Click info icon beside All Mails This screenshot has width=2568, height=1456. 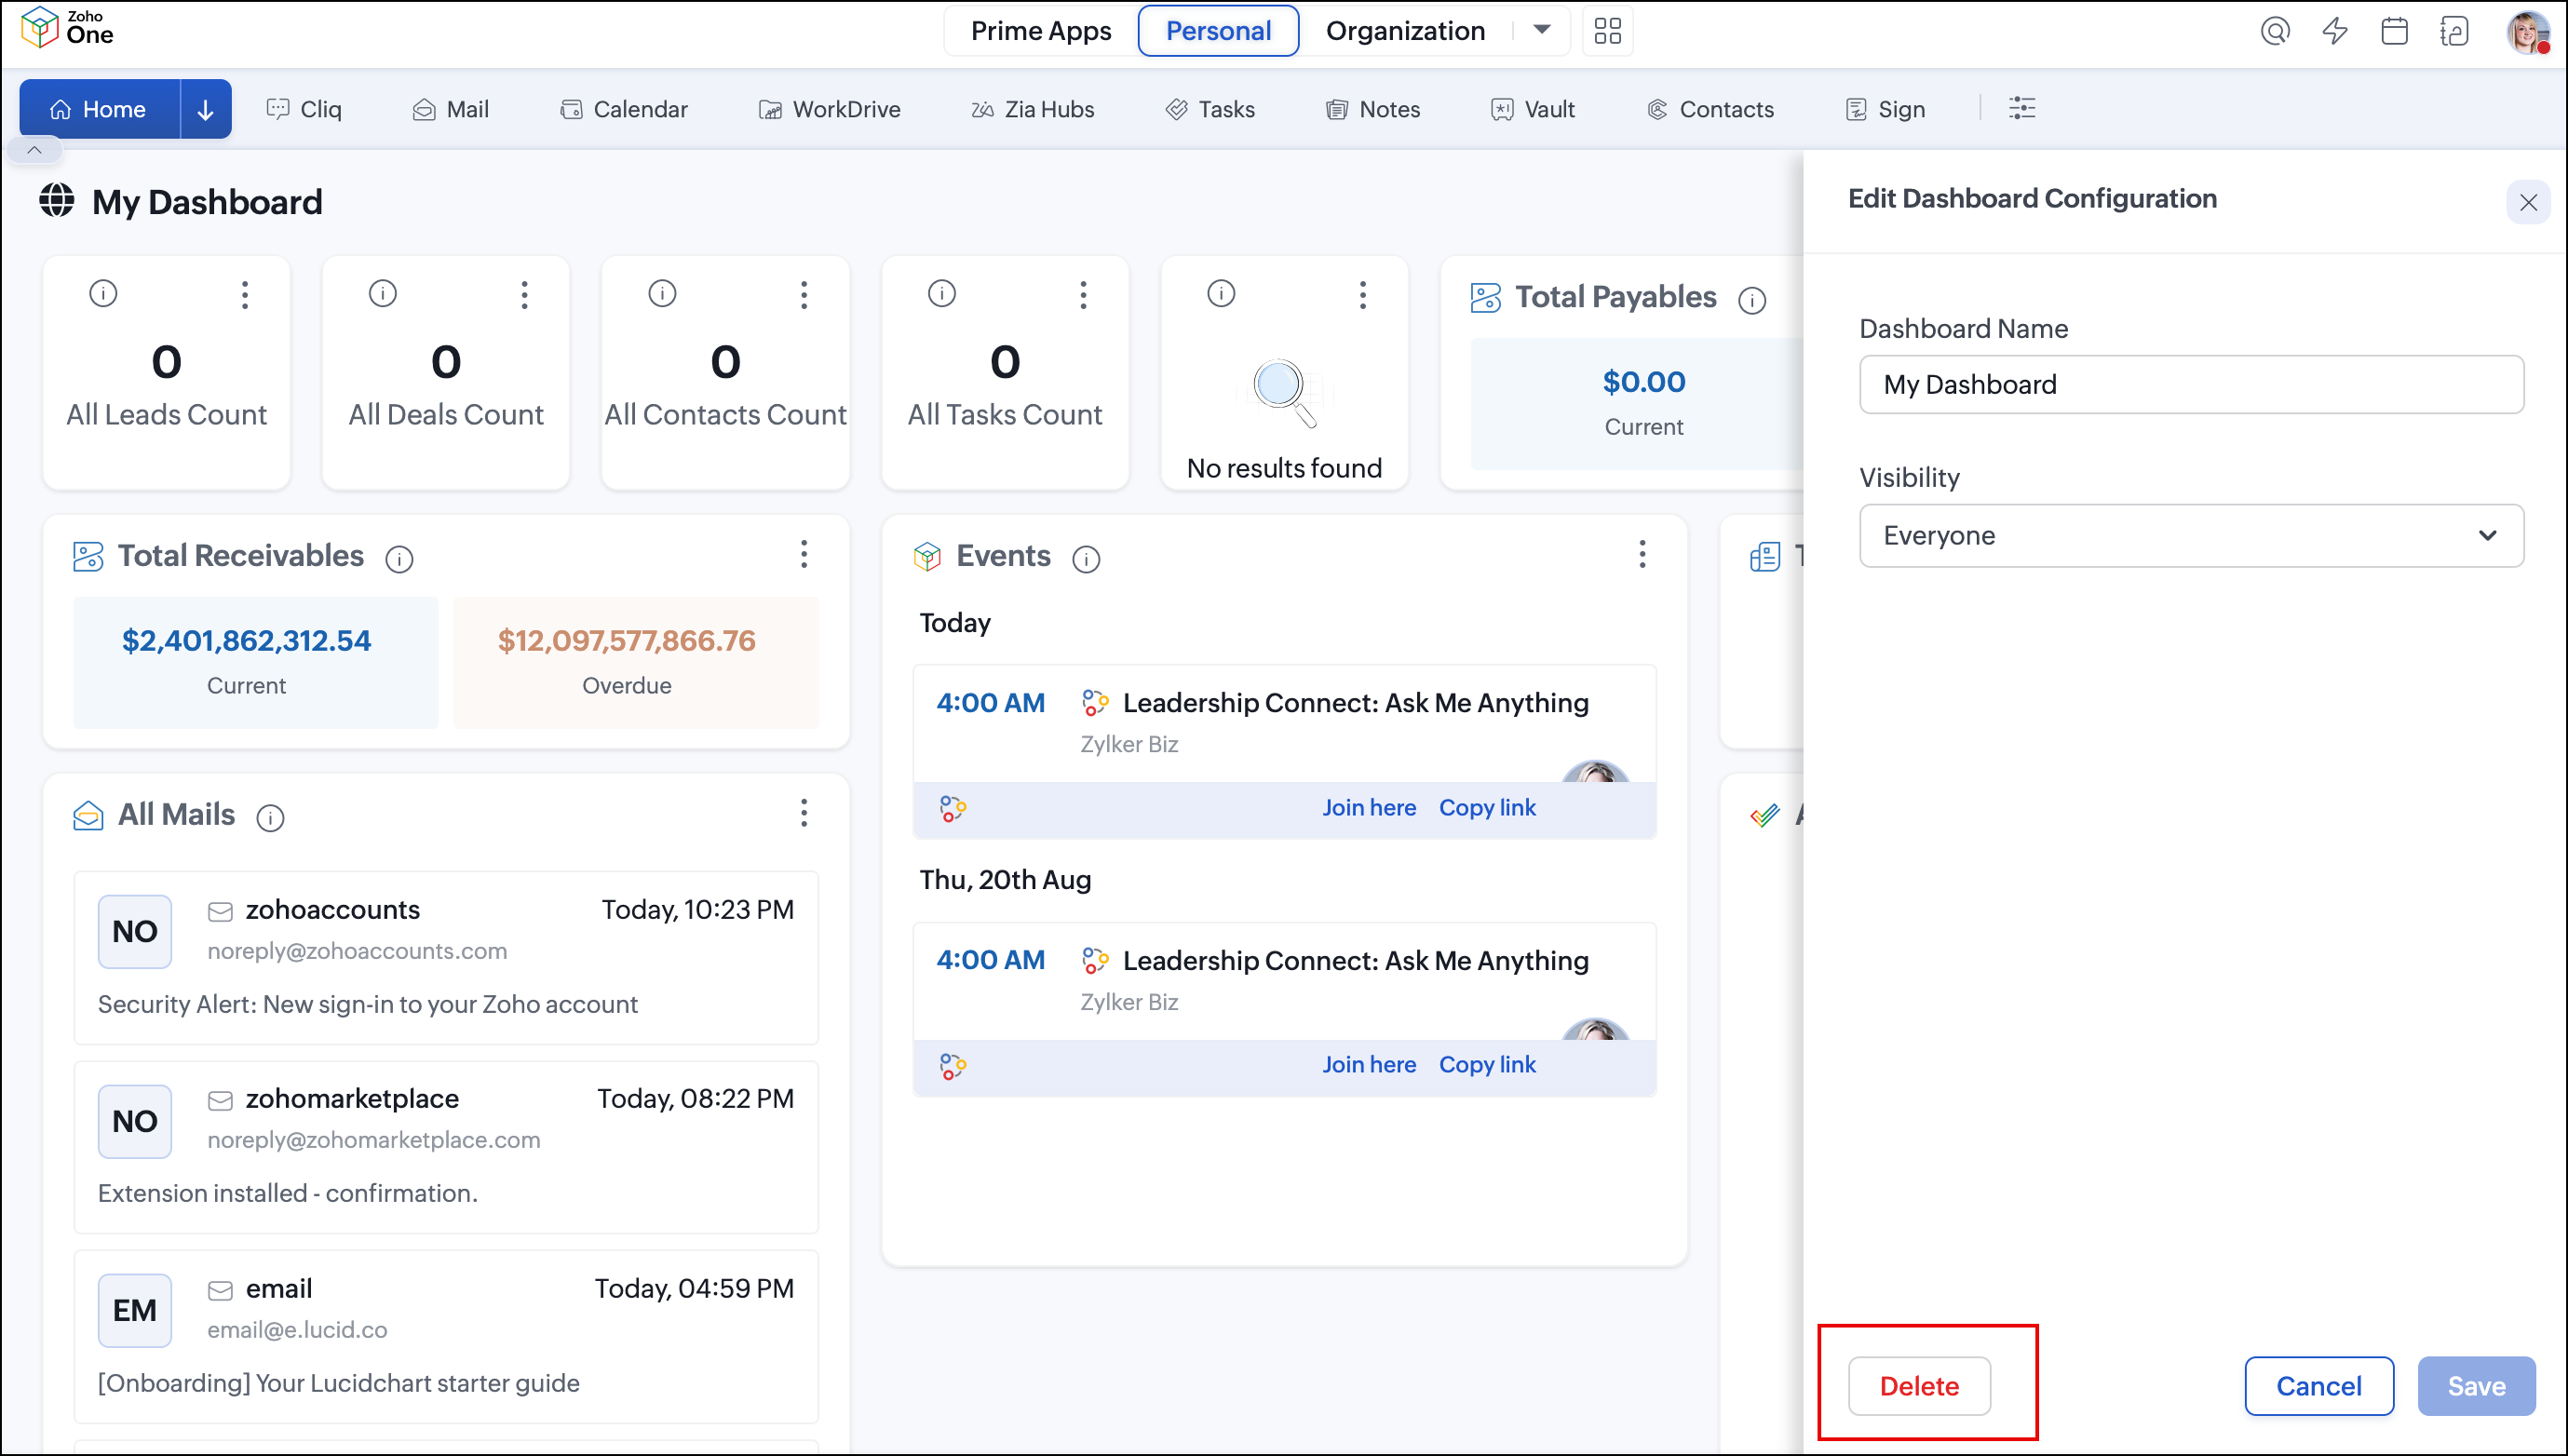pyautogui.click(x=270, y=818)
